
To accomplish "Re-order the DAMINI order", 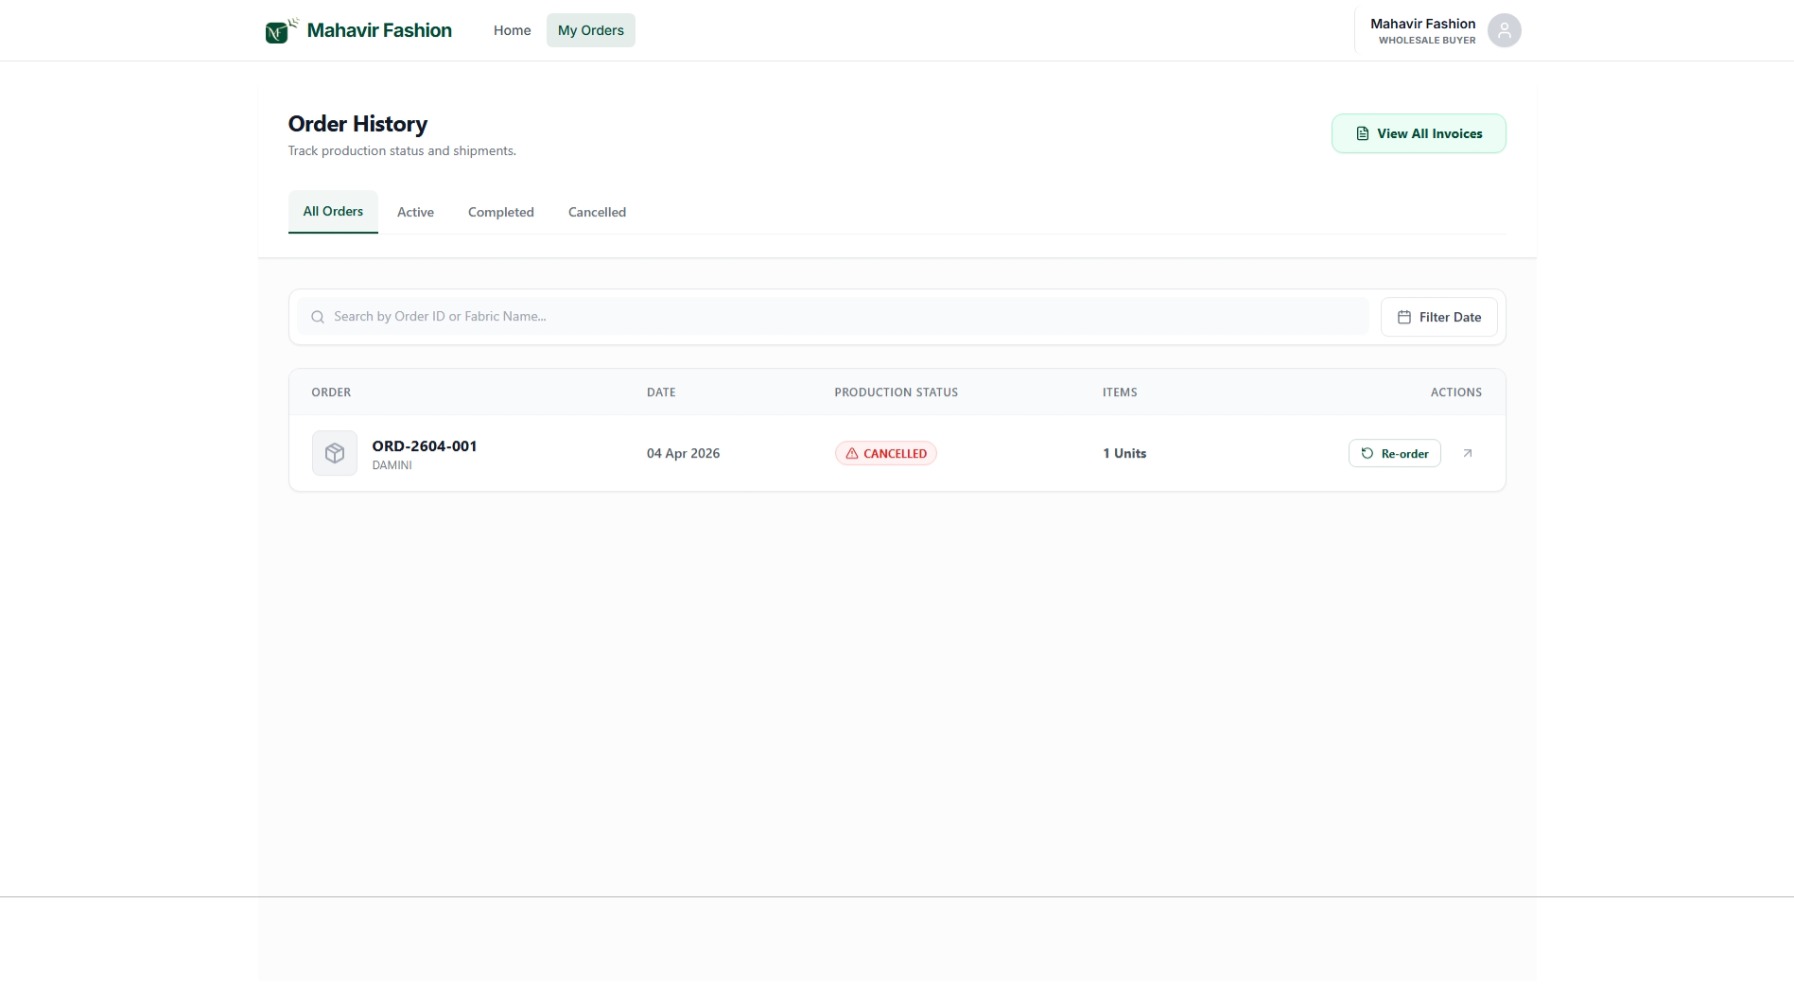I will tap(1393, 454).
